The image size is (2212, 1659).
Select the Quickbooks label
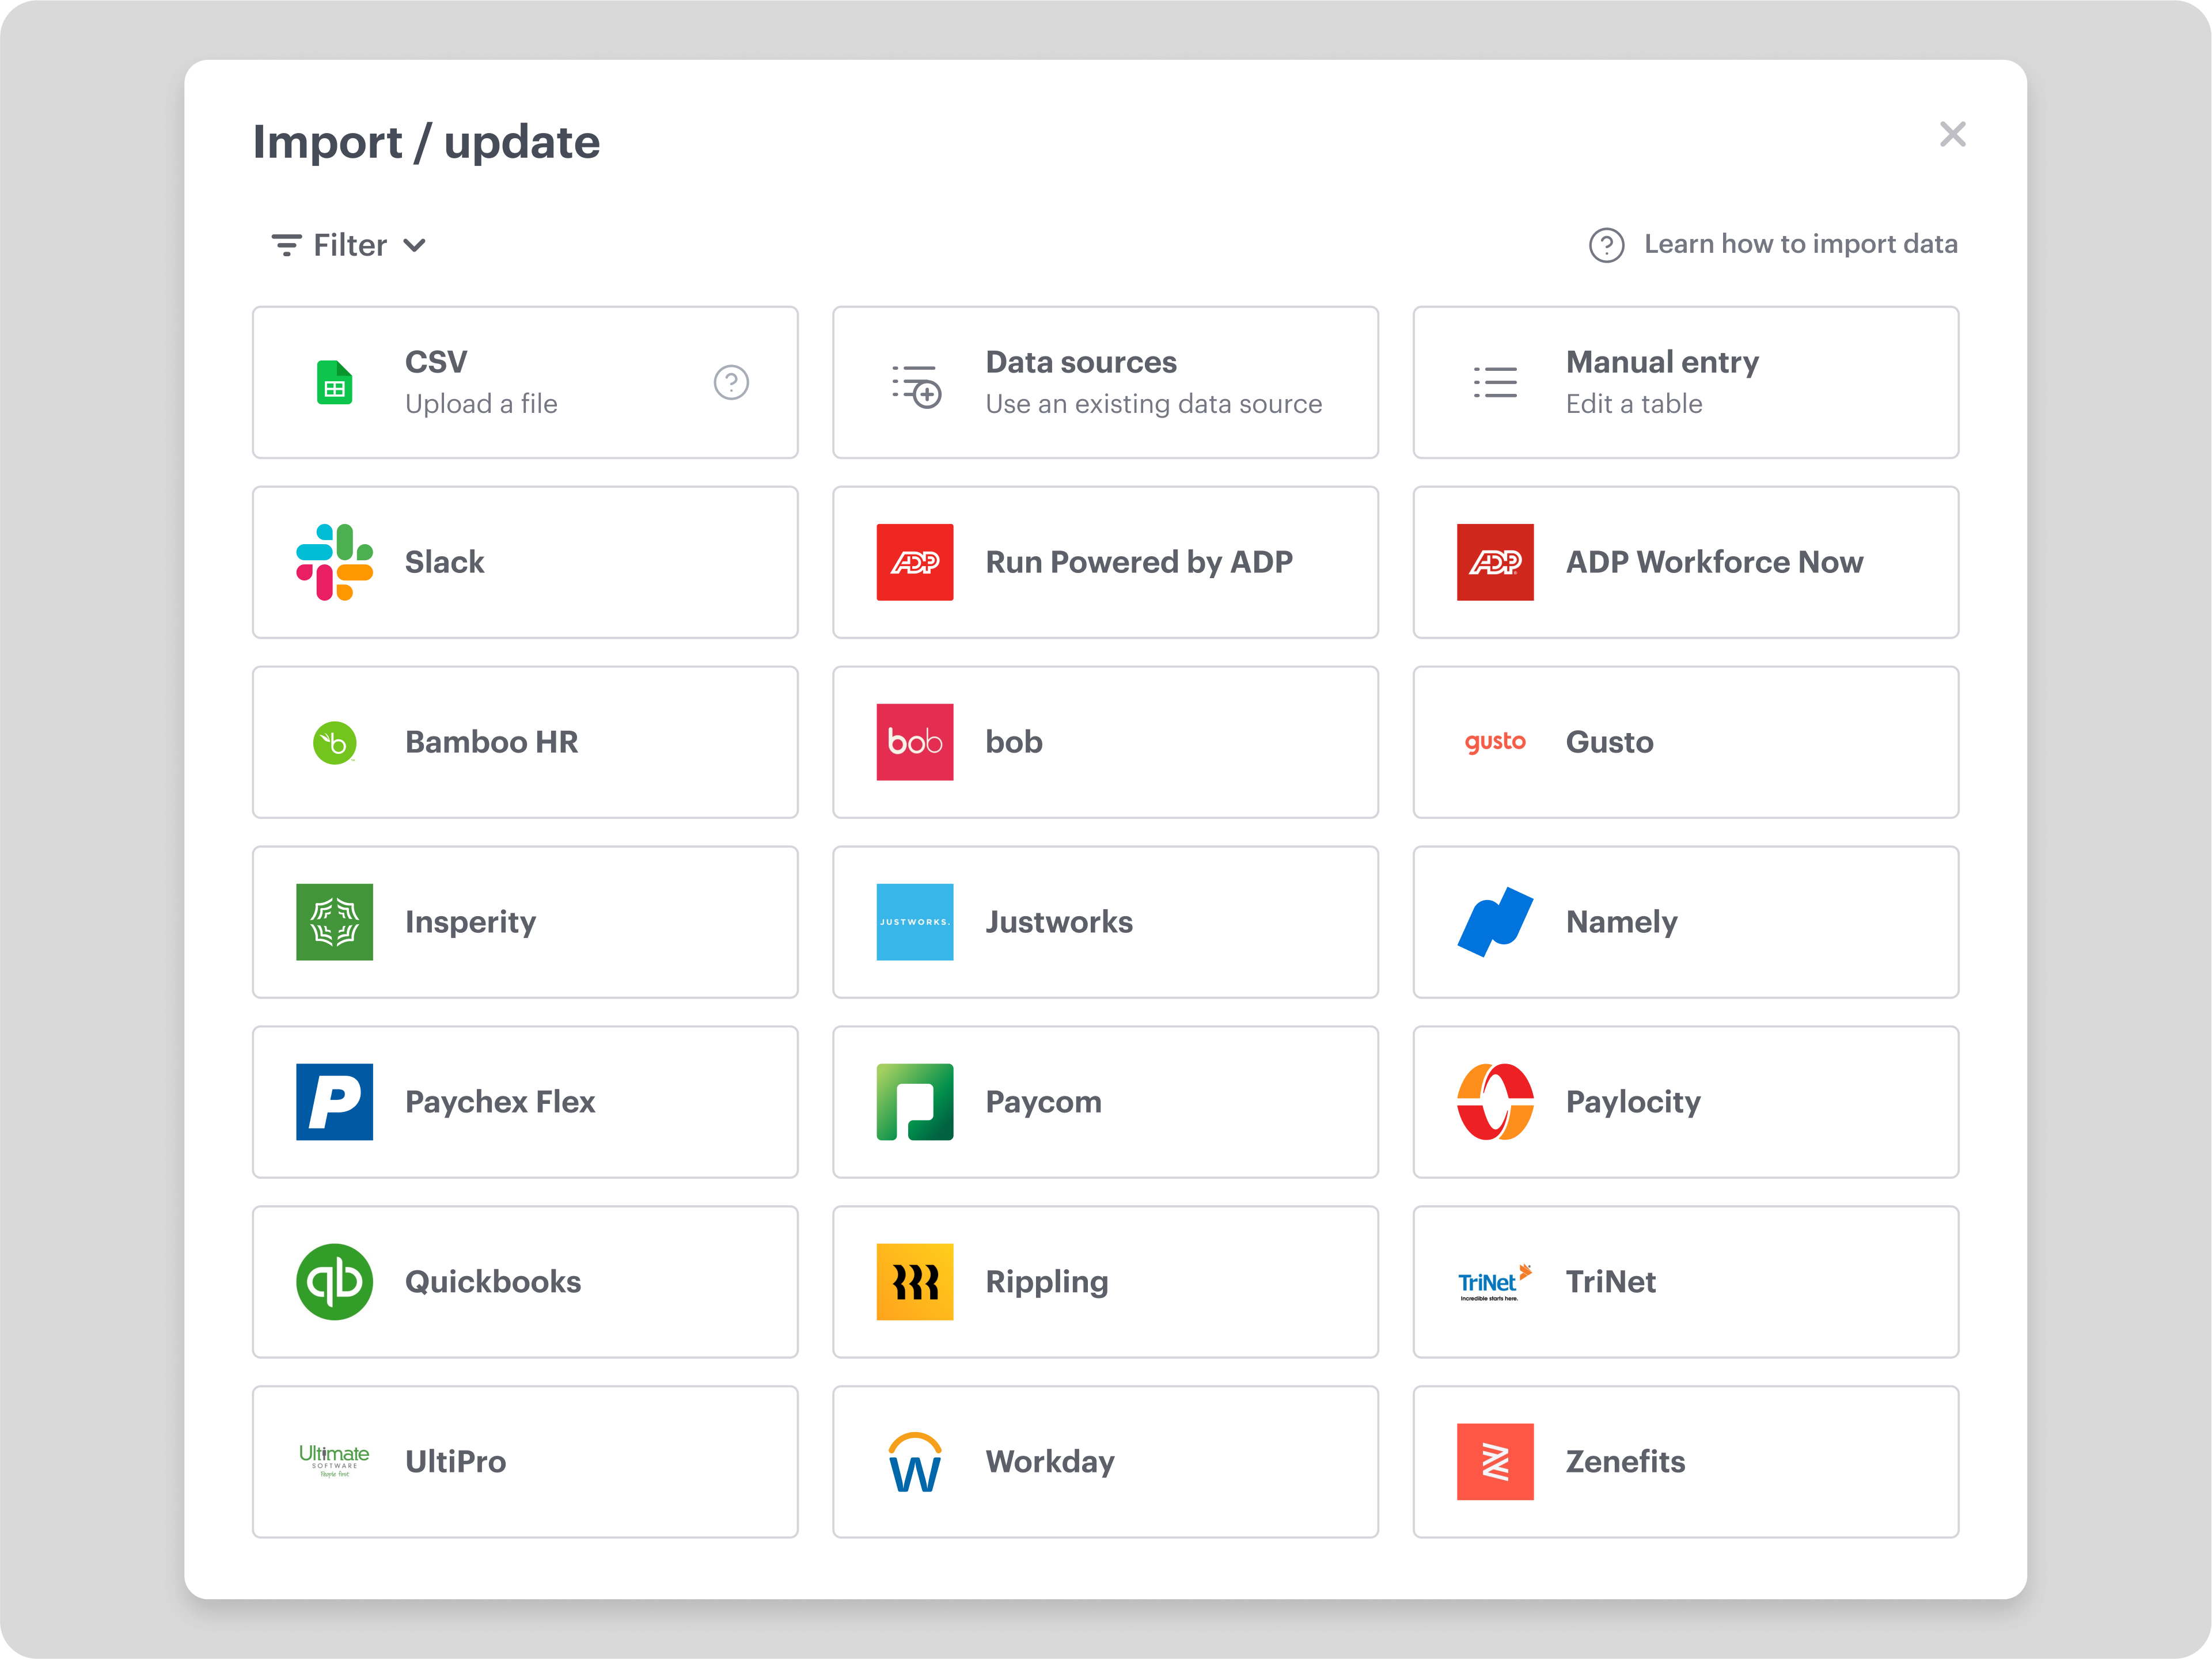[x=493, y=1282]
